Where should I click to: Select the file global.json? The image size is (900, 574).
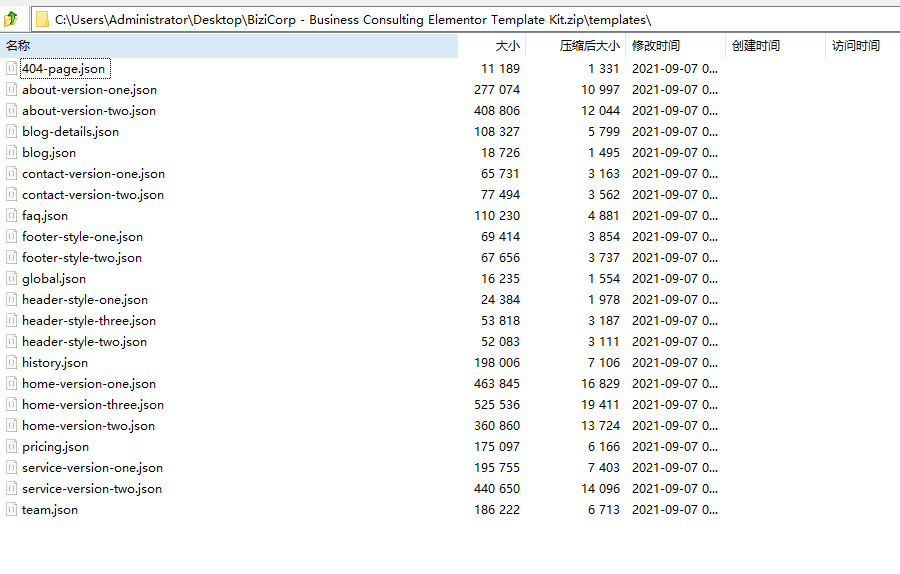tap(54, 279)
